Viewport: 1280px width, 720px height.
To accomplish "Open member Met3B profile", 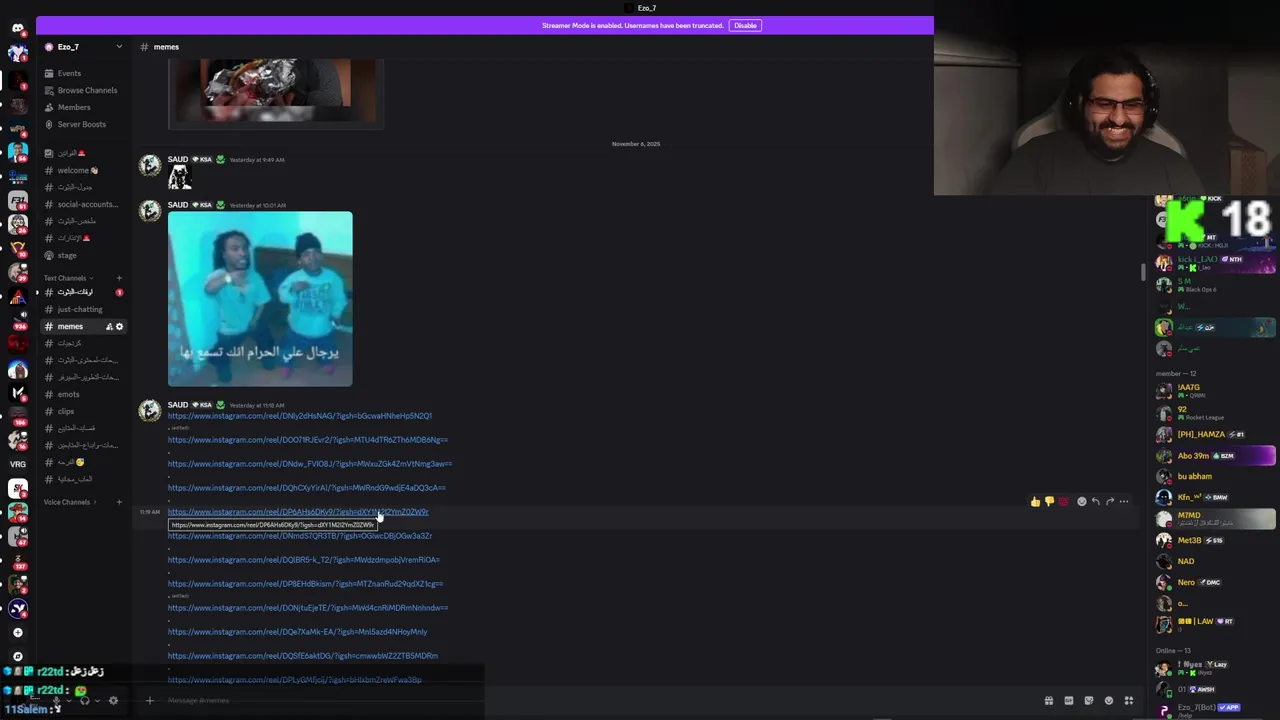I will coord(1215,540).
